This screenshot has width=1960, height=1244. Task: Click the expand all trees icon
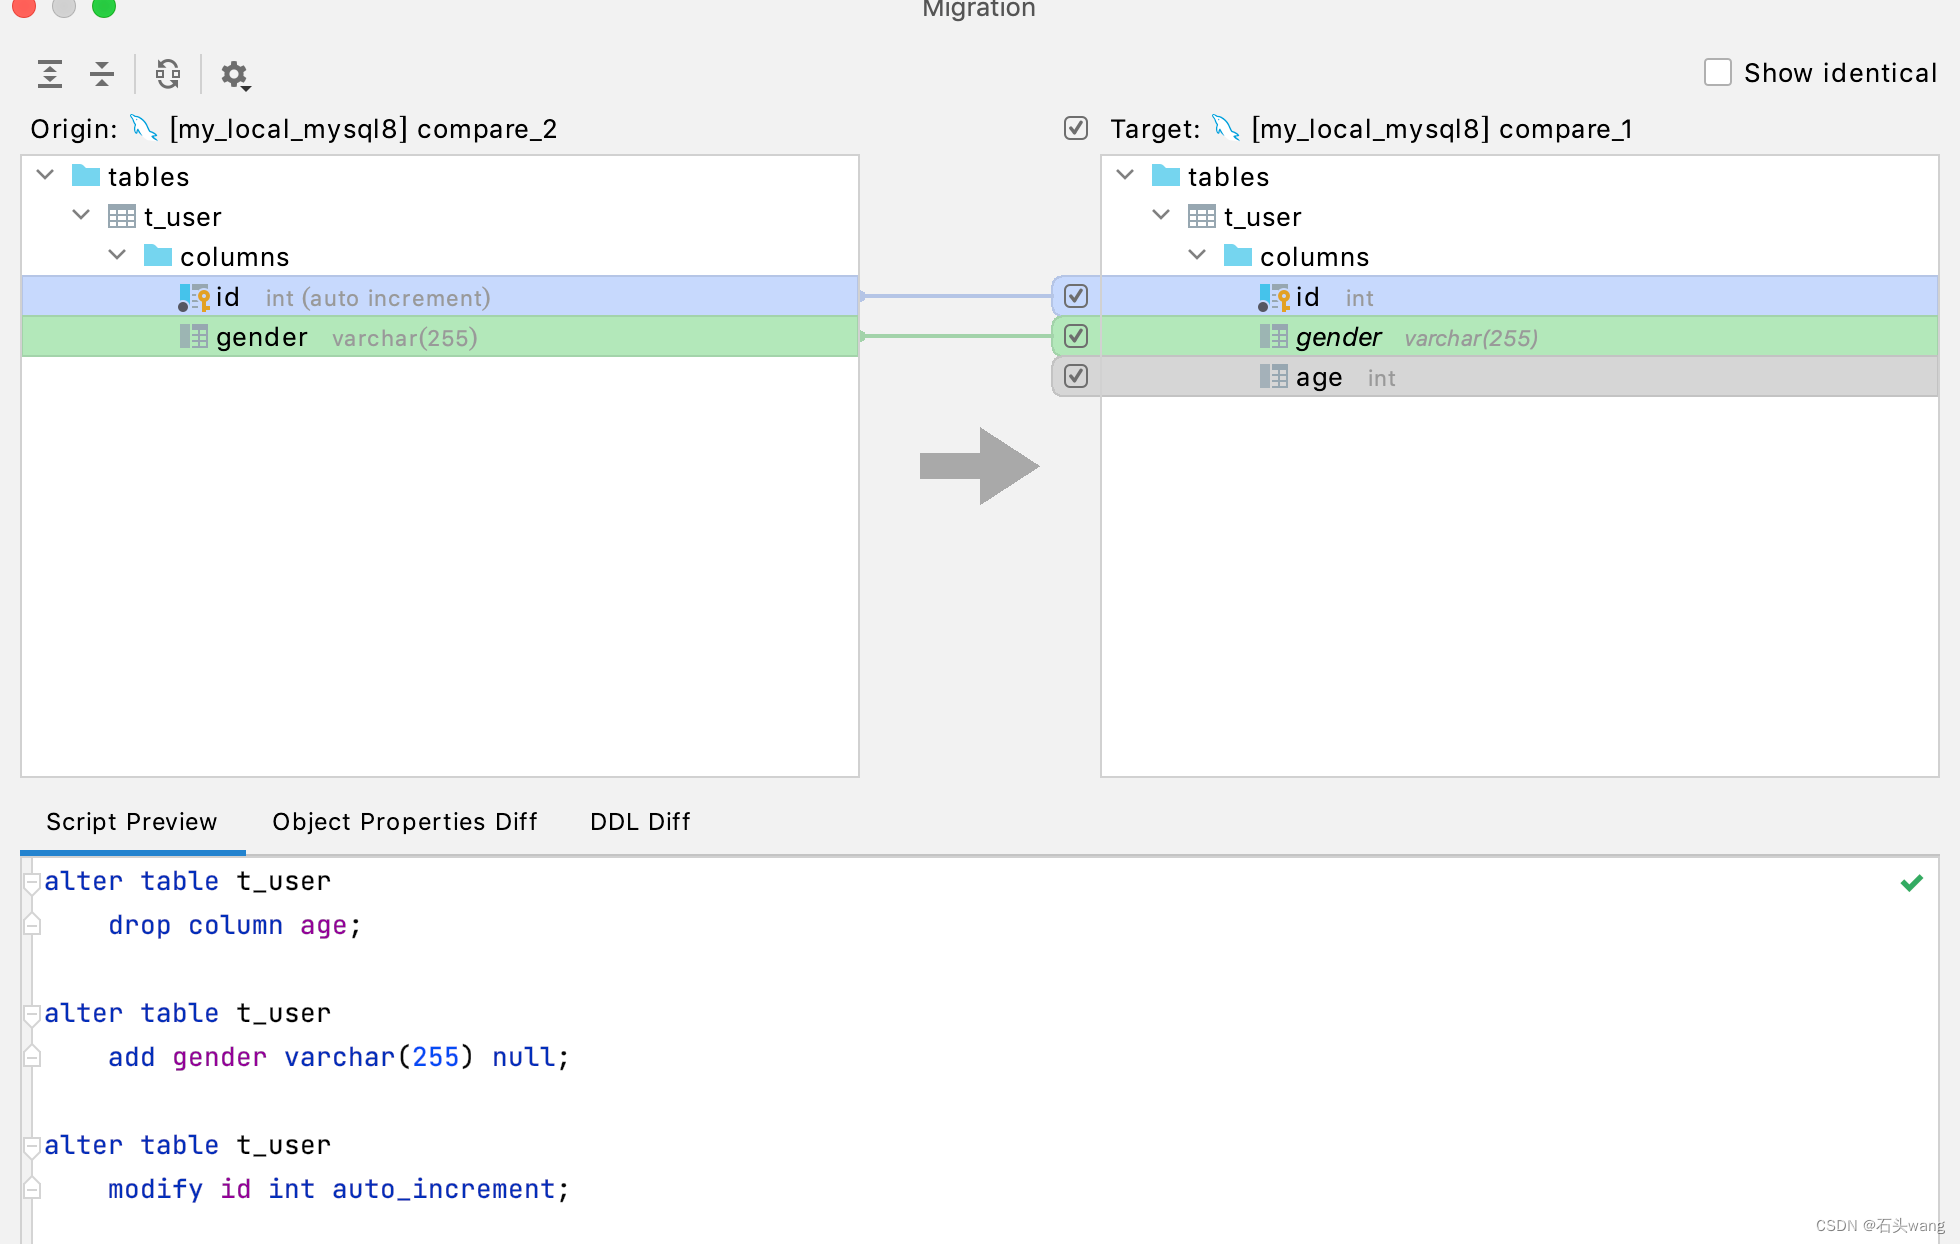pos(51,73)
